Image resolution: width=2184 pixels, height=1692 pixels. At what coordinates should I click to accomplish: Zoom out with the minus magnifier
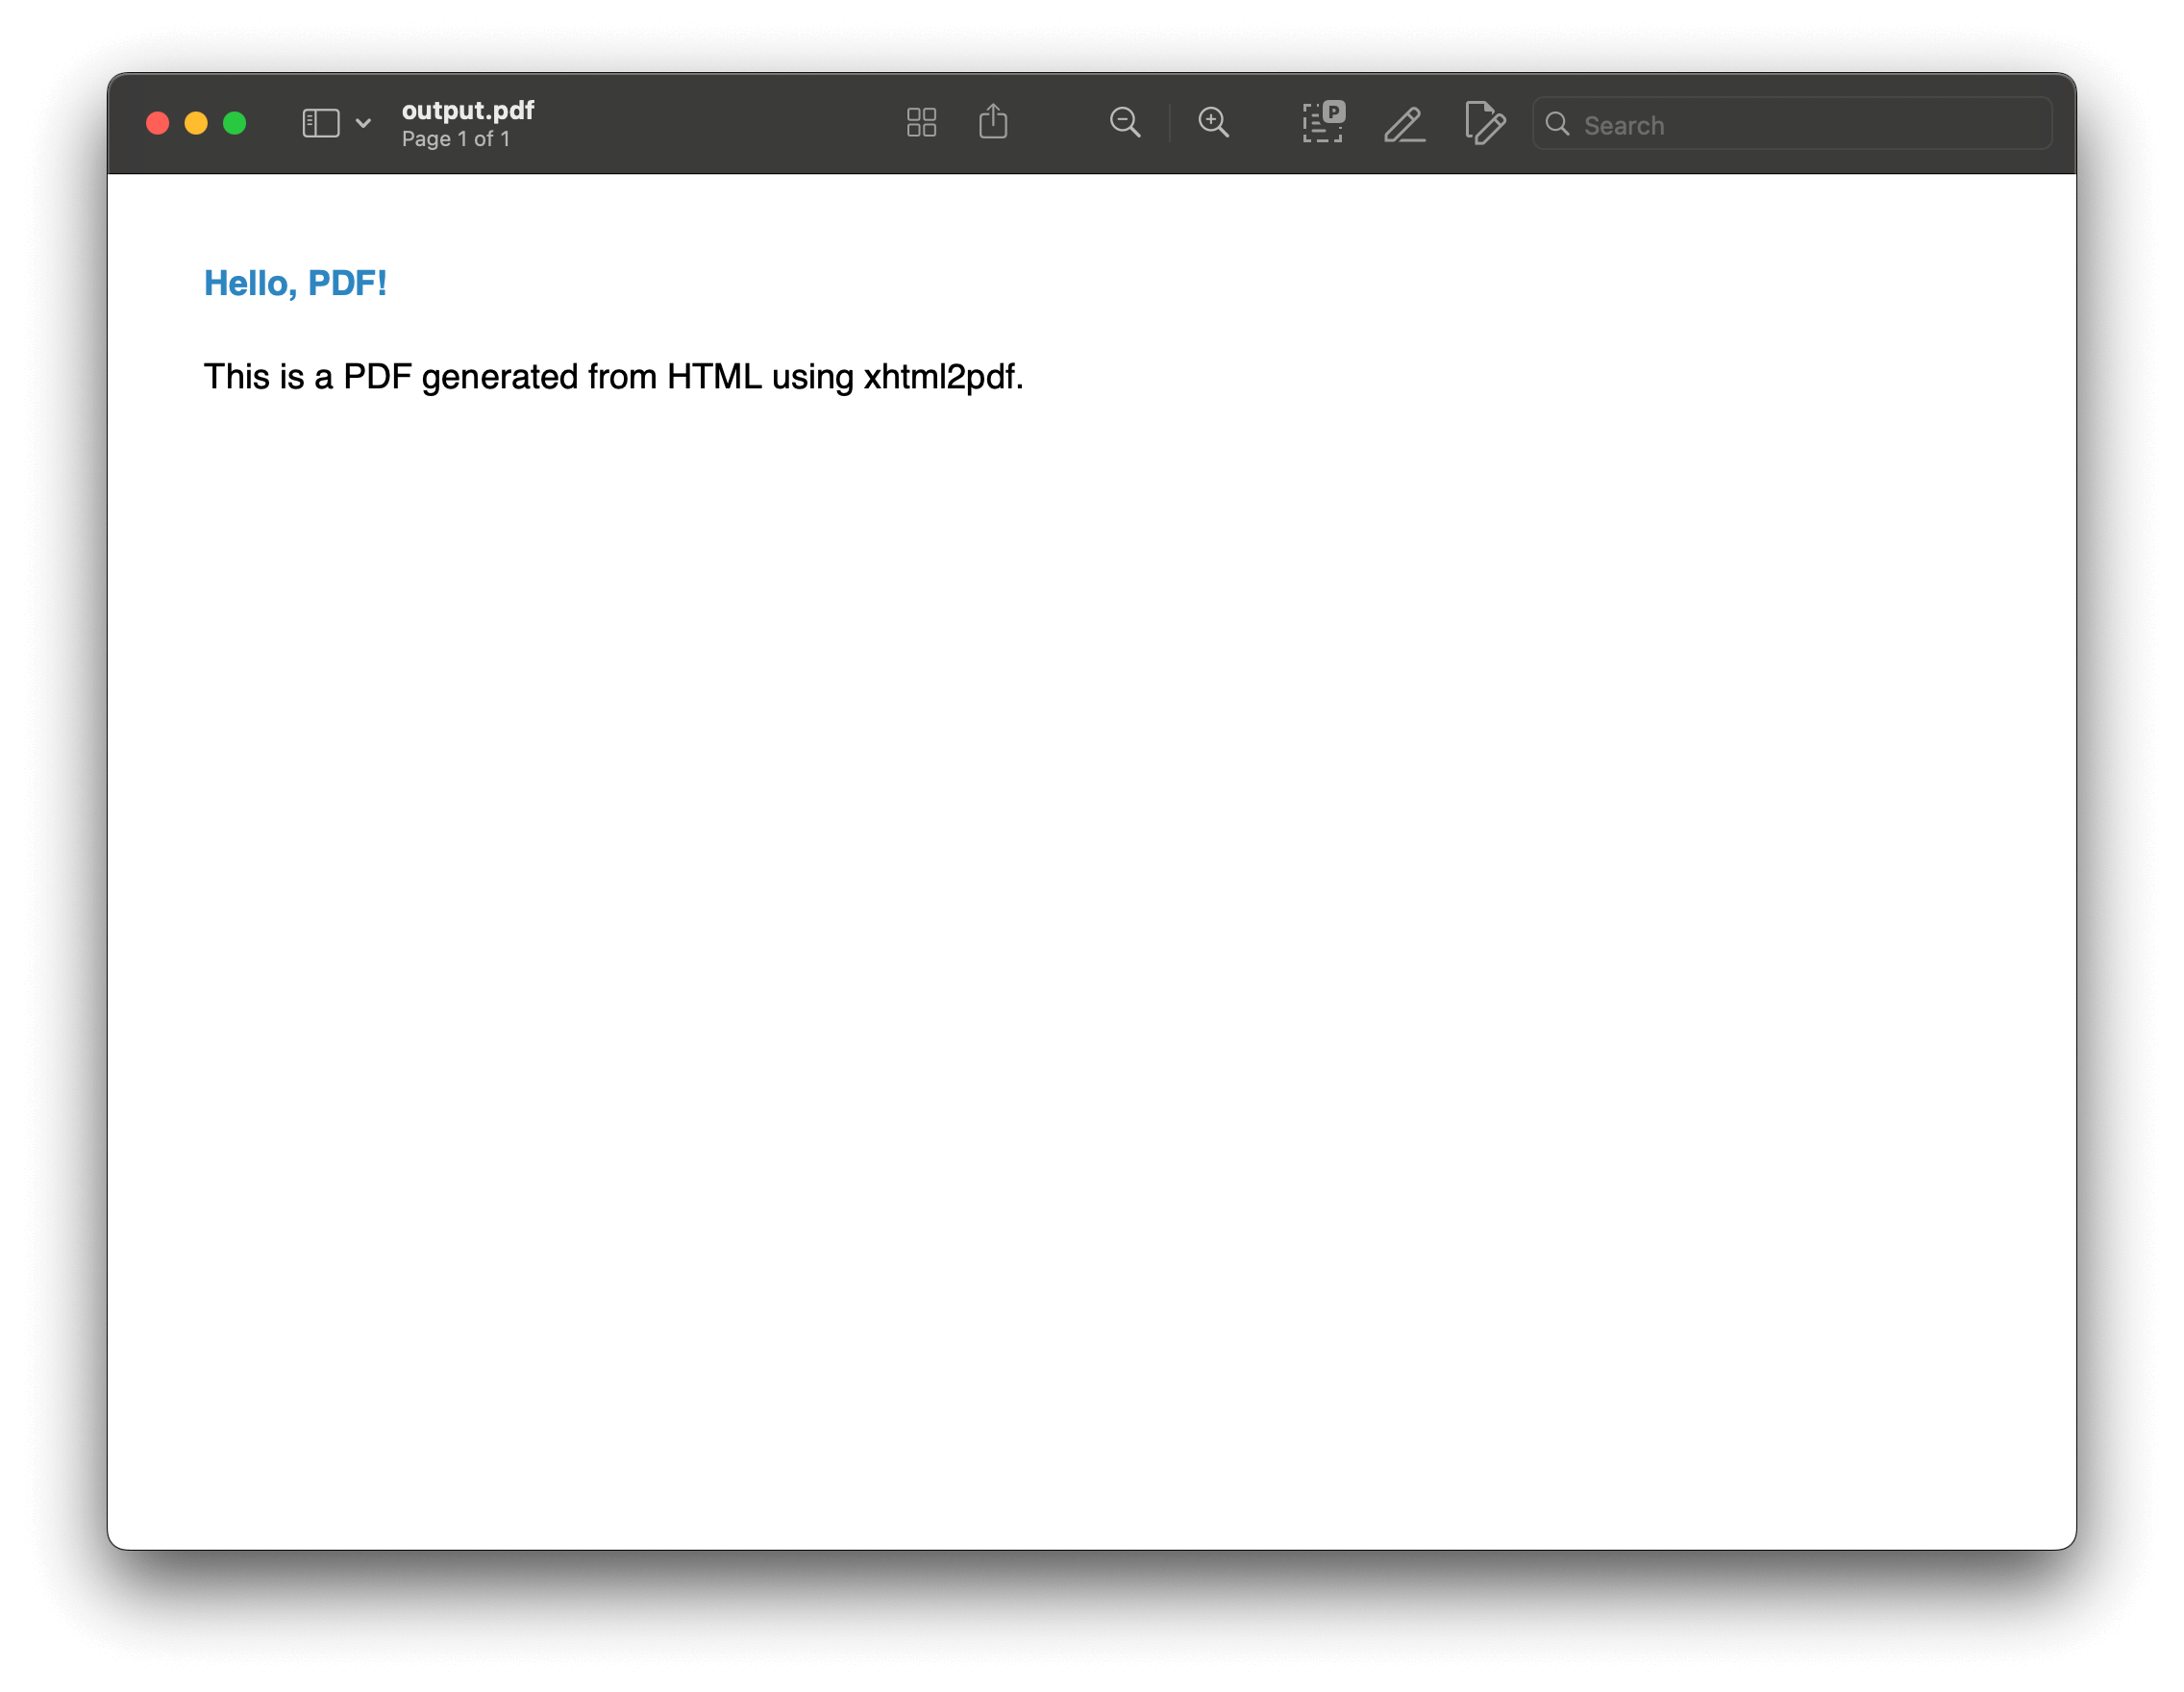click(1125, 123)
